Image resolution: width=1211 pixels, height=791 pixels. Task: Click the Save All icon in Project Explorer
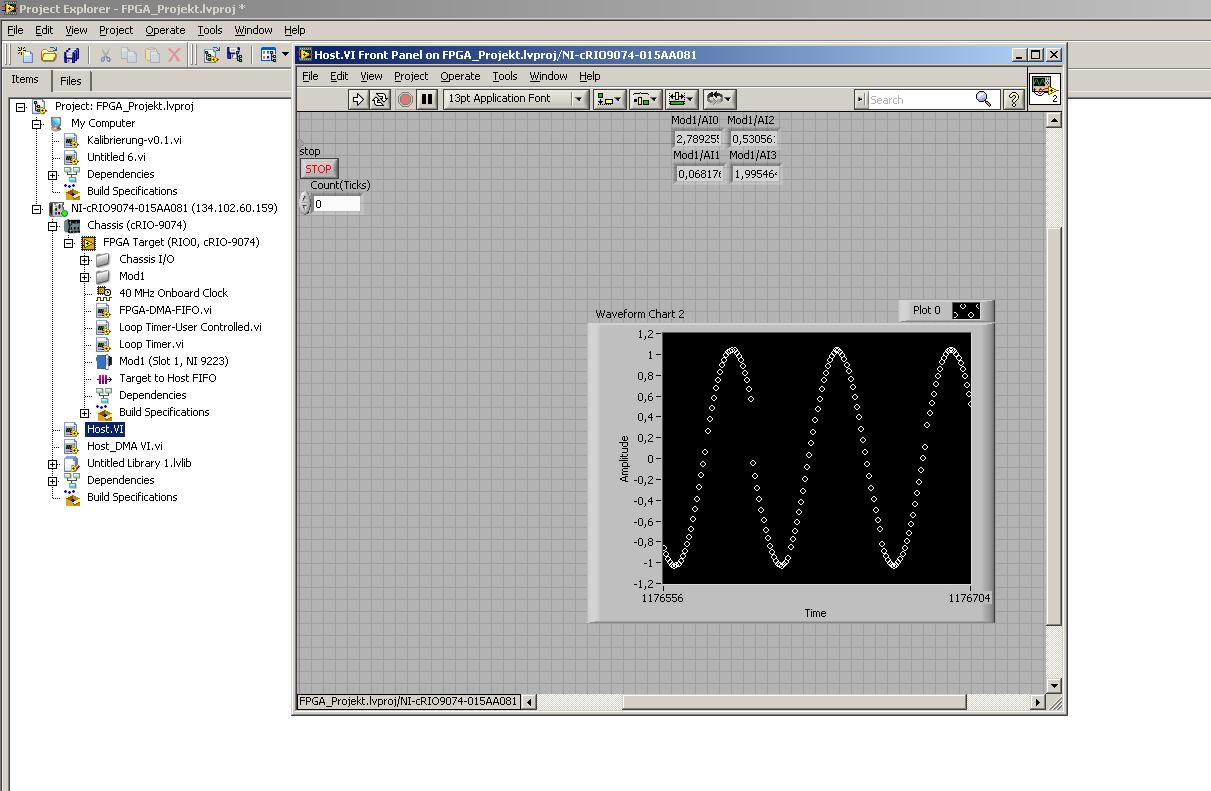(x=72, y=55)
